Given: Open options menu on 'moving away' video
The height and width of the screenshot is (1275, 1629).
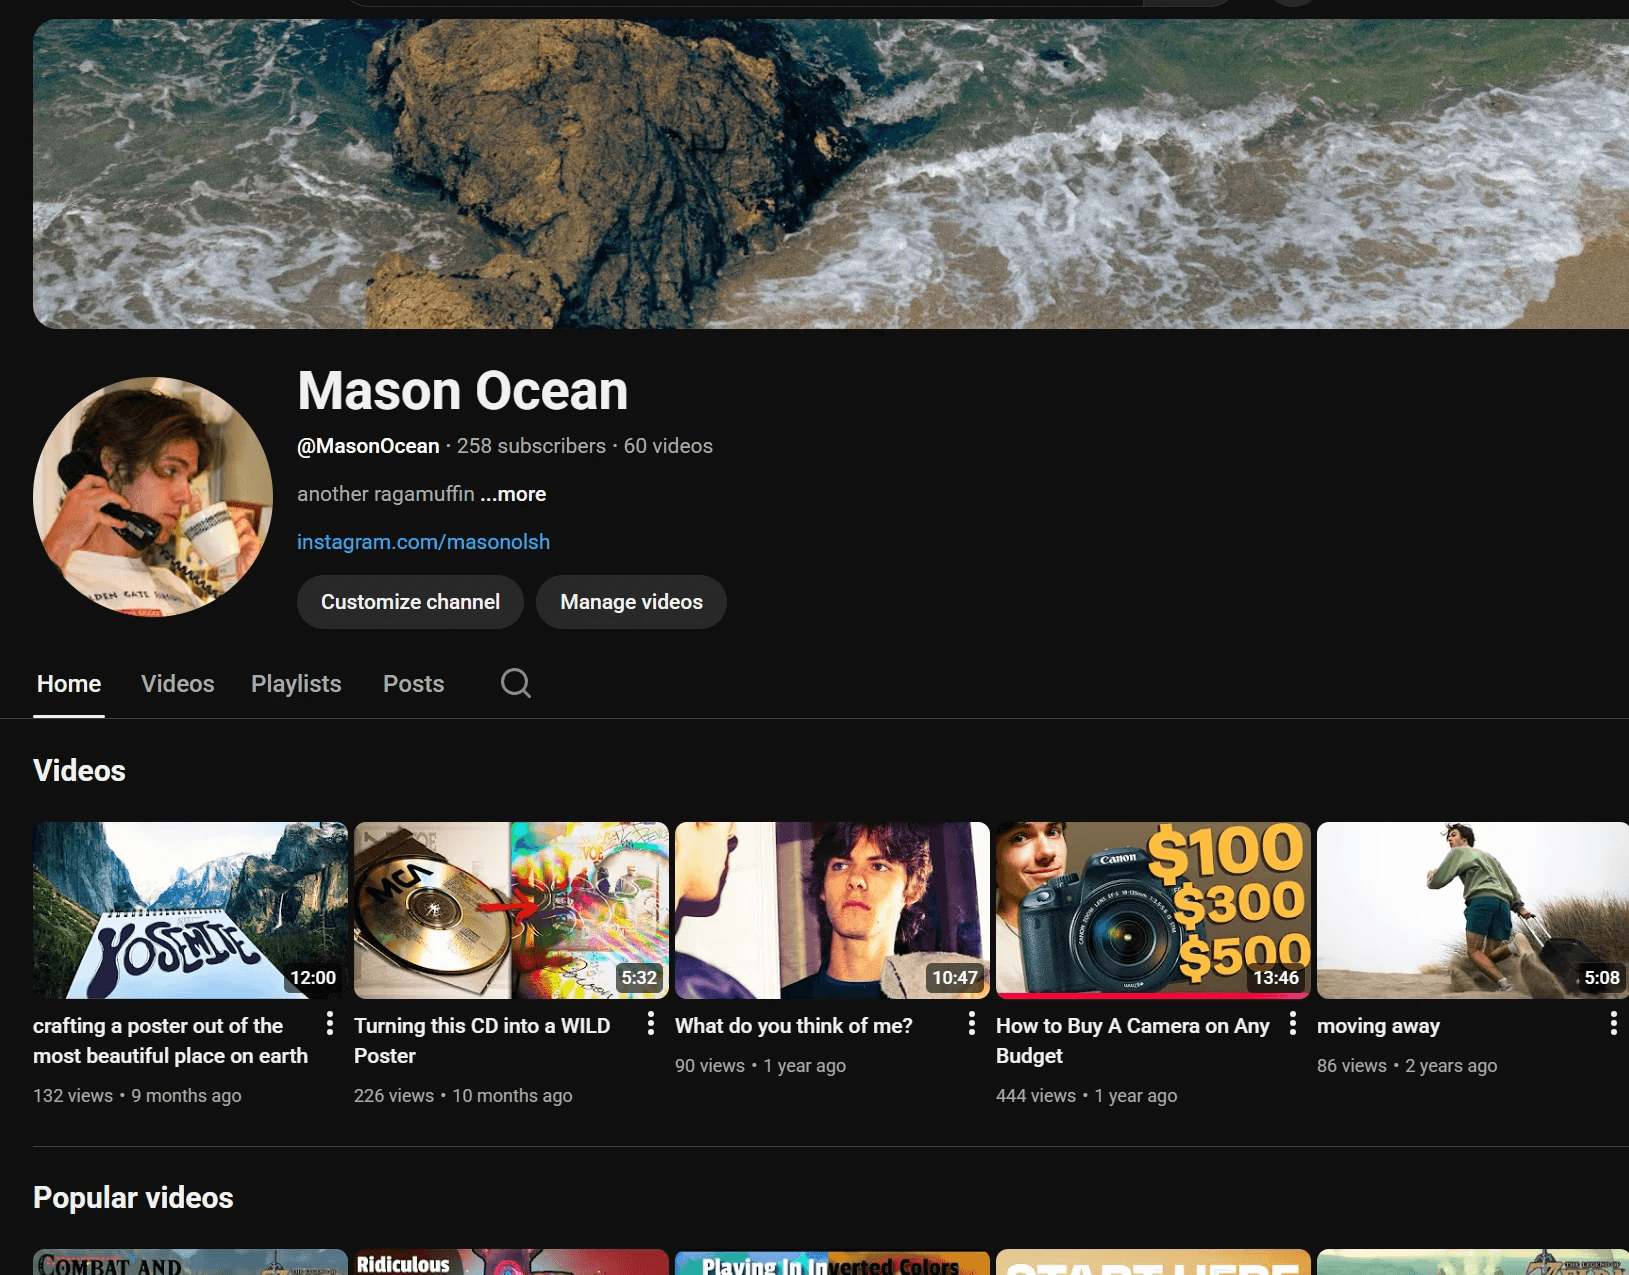Looking at the screenshot, I should tap(1613, 1024).
